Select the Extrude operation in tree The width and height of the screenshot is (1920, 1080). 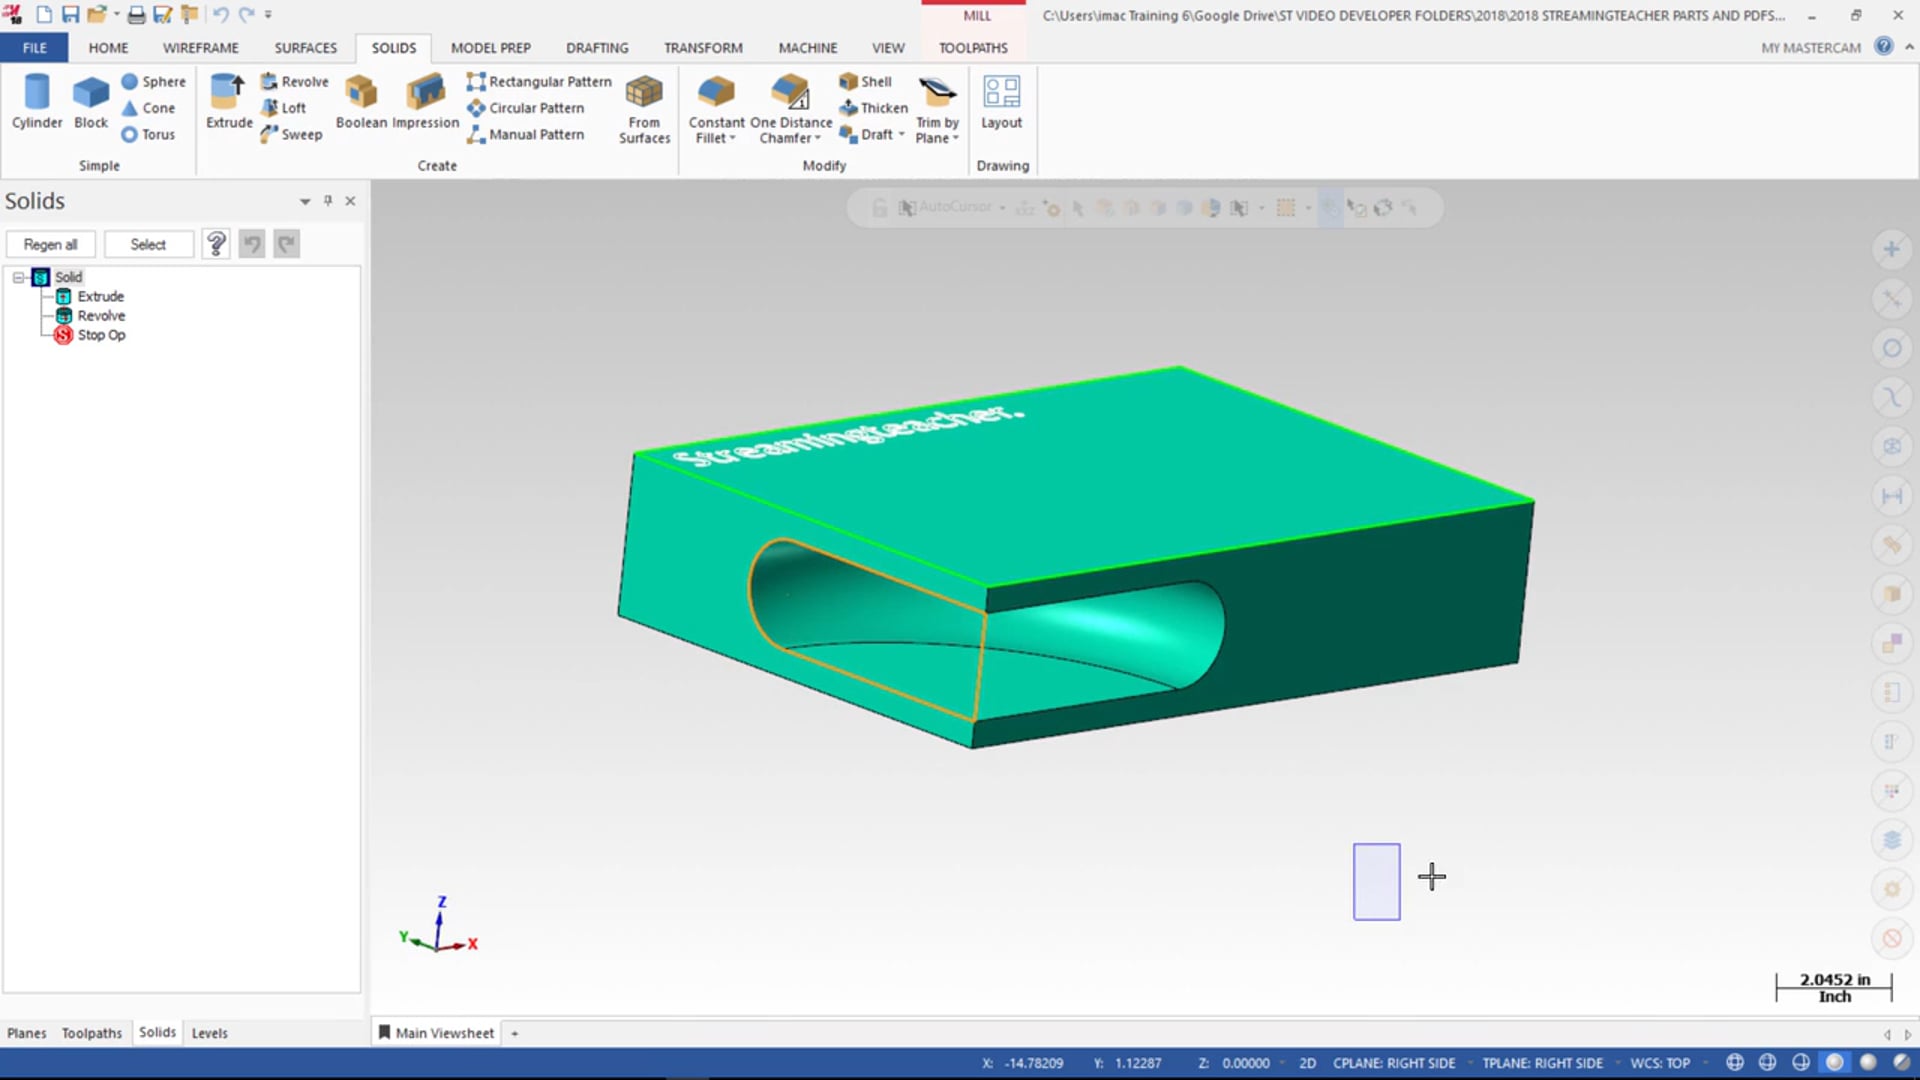tap(101, 296)
